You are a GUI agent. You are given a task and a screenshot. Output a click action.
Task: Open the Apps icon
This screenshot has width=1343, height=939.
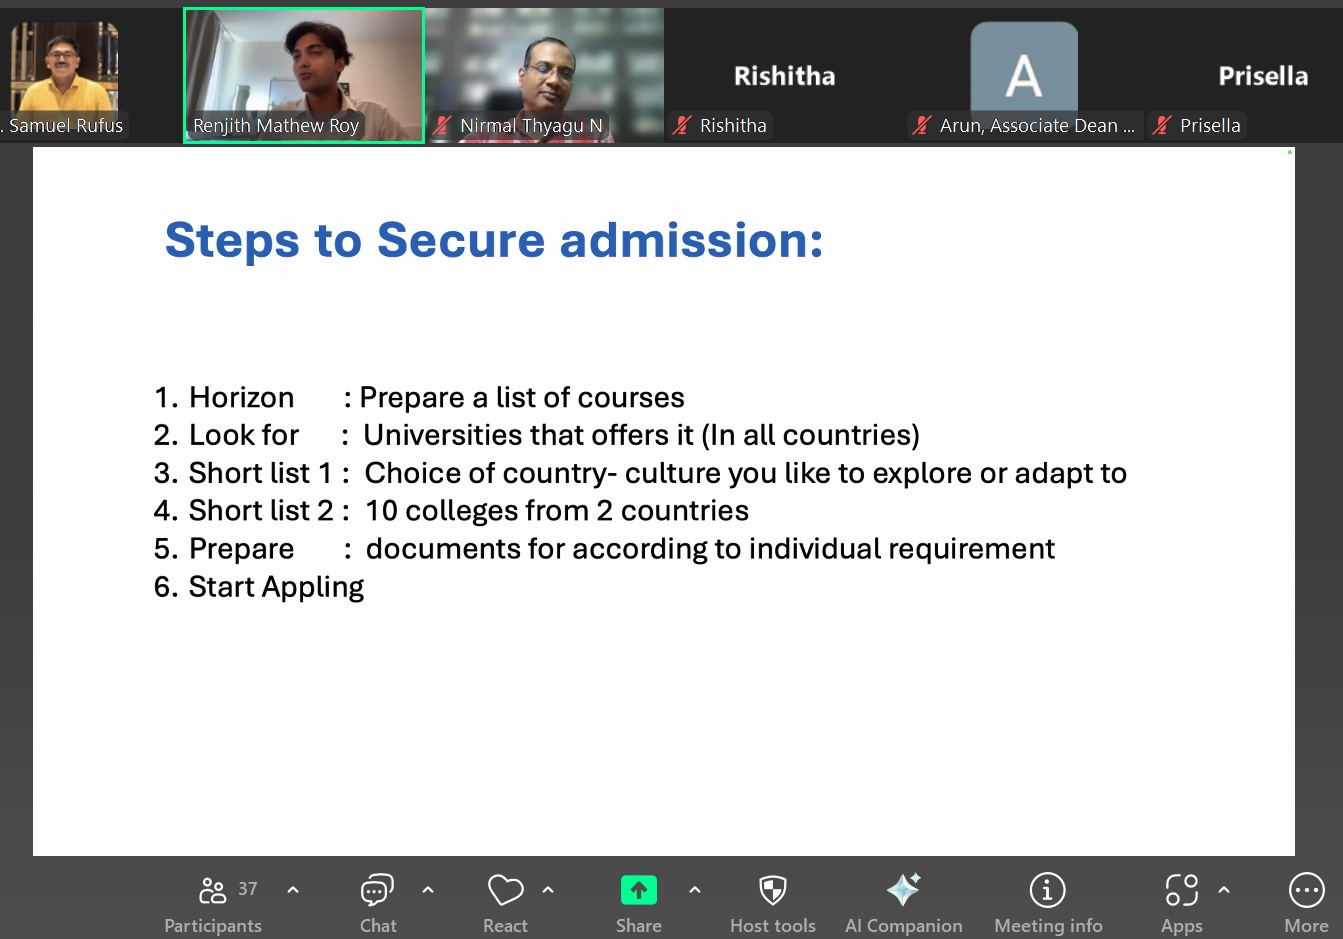point(1181,890)
